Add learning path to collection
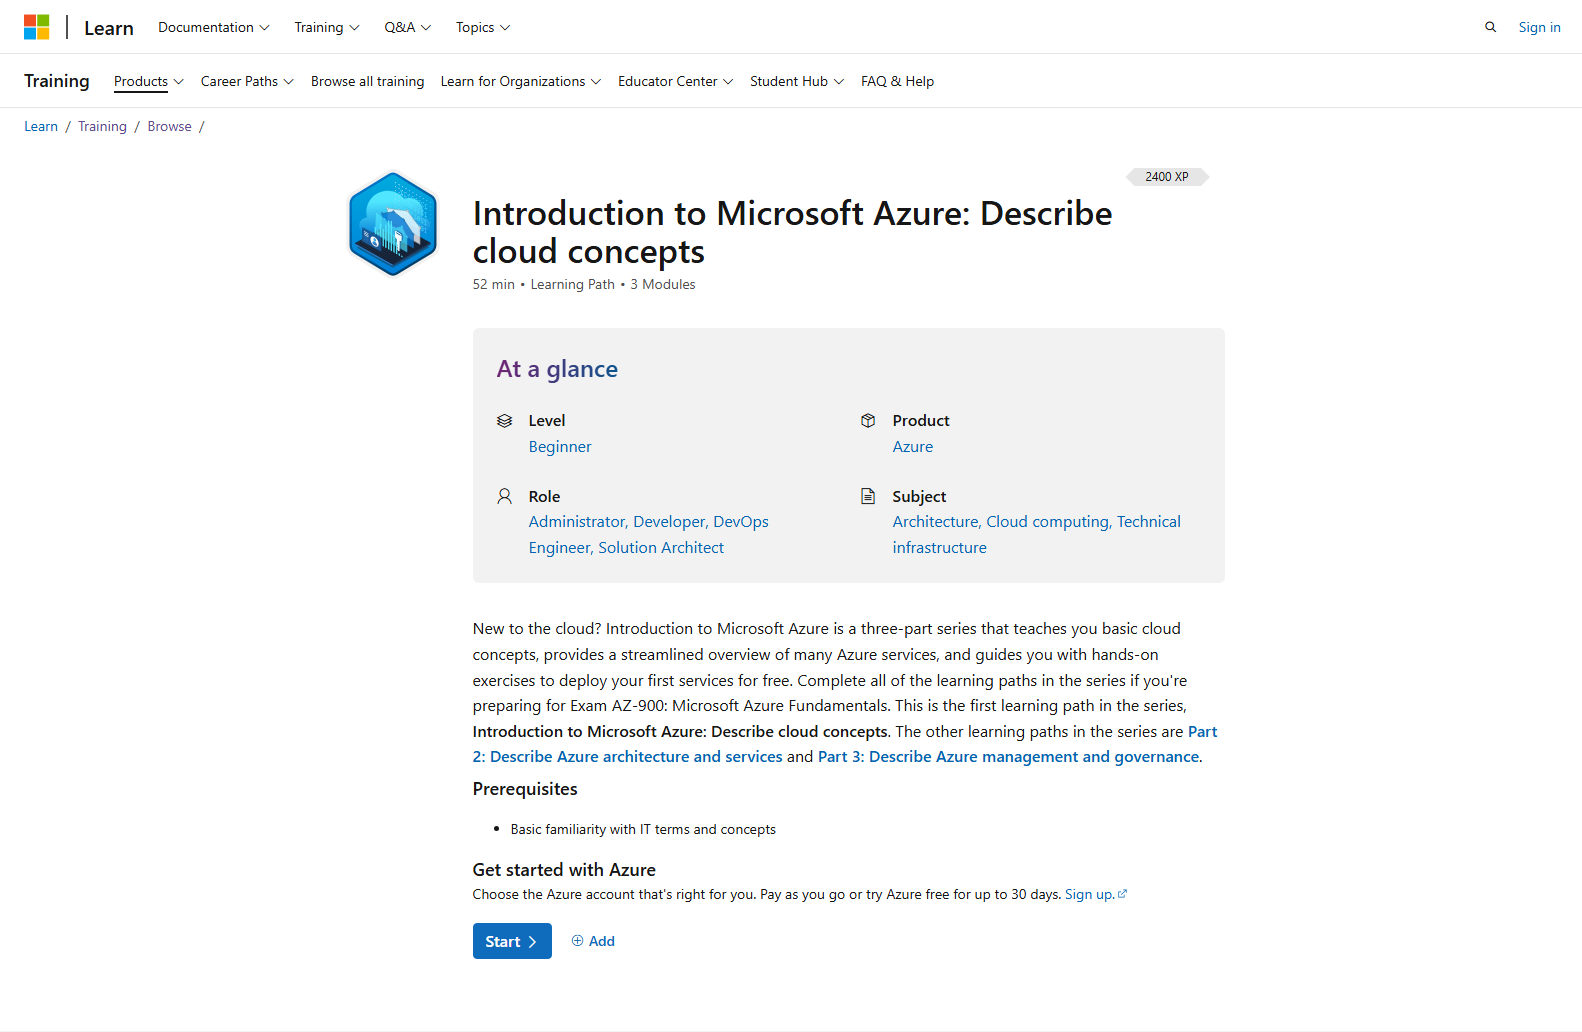The width and height of the screenshot is (1582, 1032). coord(593,941)
